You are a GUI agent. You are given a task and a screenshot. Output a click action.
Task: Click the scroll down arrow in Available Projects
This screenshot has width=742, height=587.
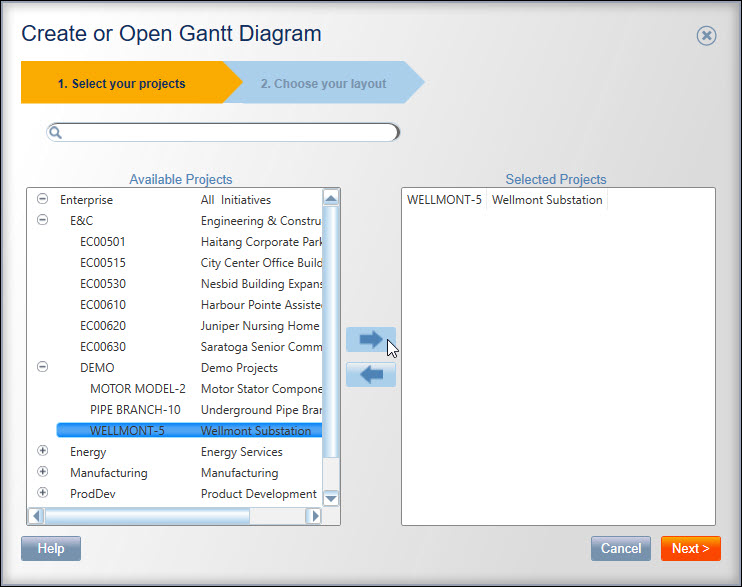click(331, 498)
